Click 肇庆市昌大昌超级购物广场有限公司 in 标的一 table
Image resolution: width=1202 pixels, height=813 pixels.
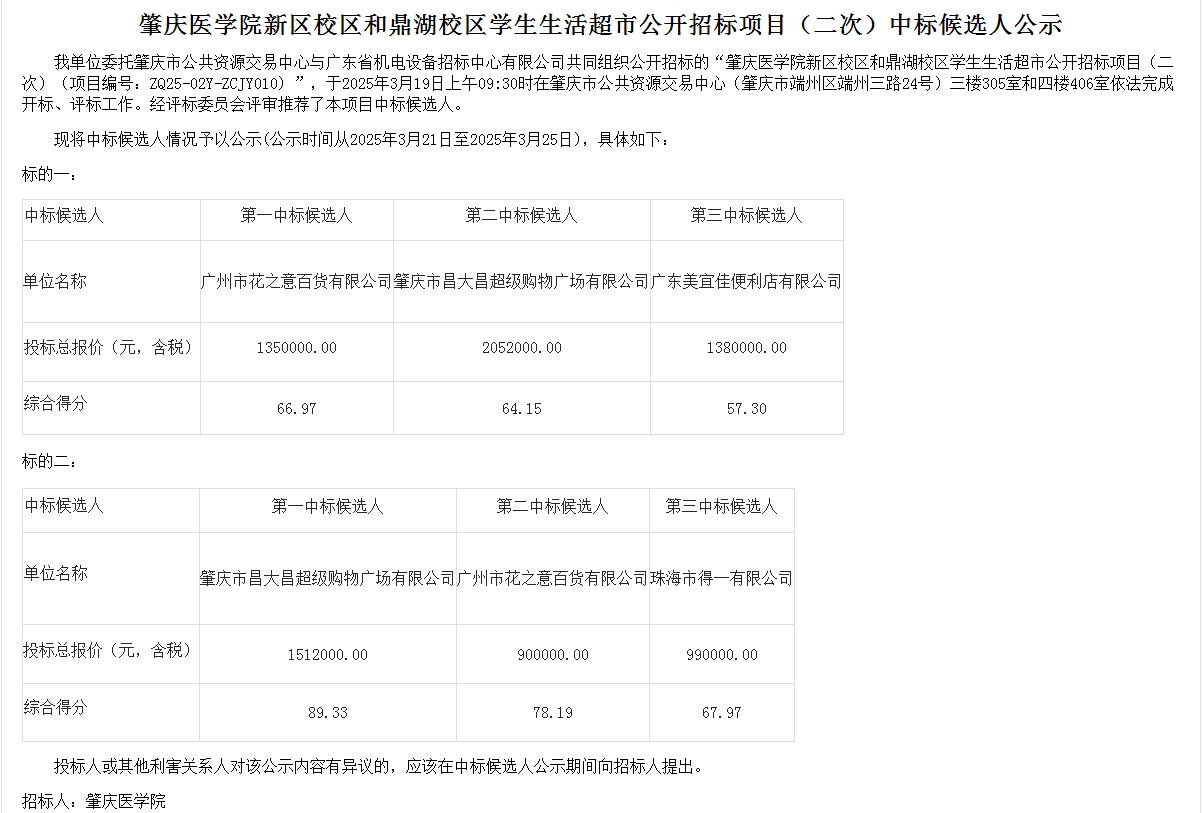click(x=522, y=282)
